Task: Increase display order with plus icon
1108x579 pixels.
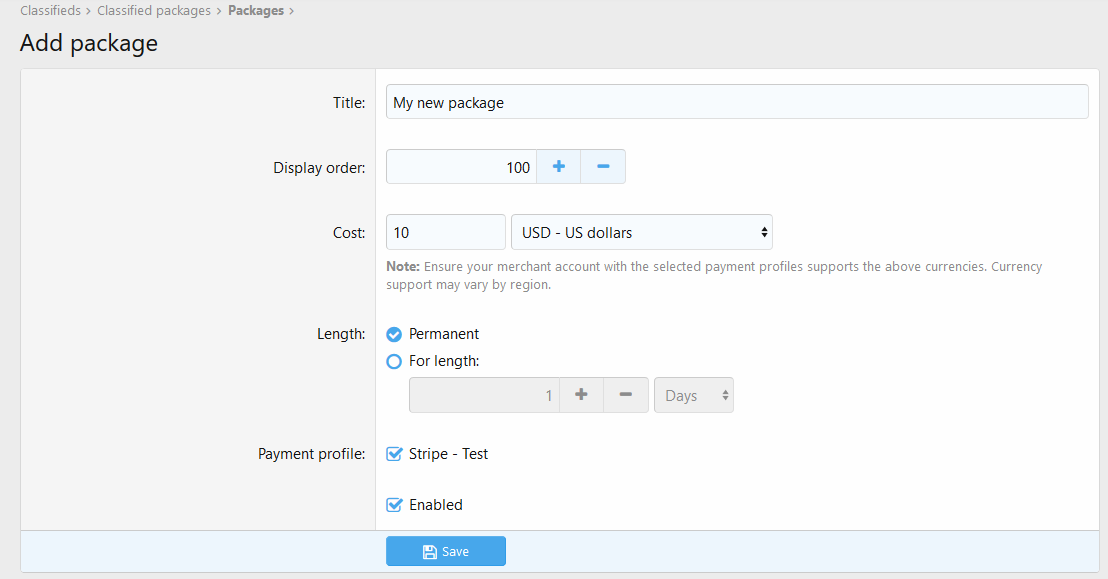Action: (x=558, y=167)
